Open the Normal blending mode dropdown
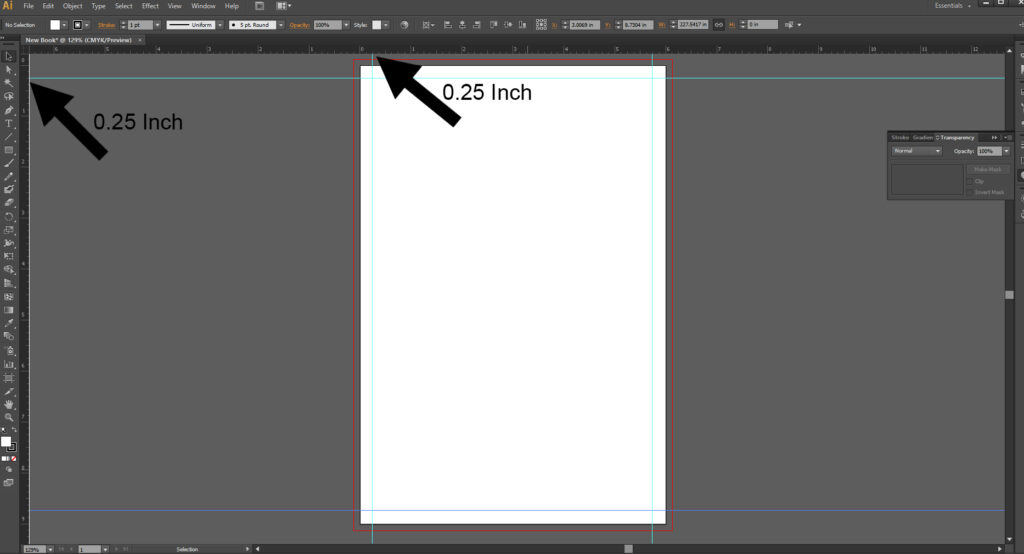Image resolution: width=1024 pixels, height=554 pixels. [916, 151]
